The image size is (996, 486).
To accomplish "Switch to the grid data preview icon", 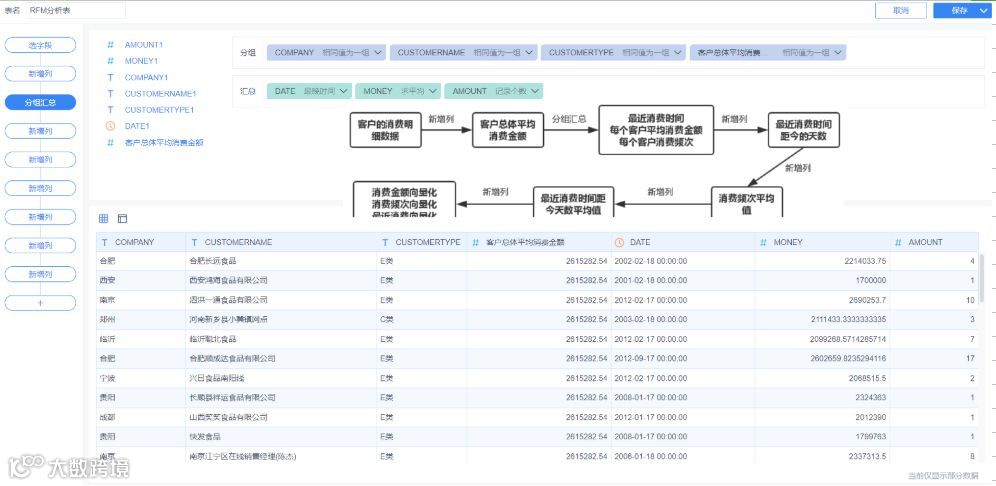I will click(x=104, y=219).
